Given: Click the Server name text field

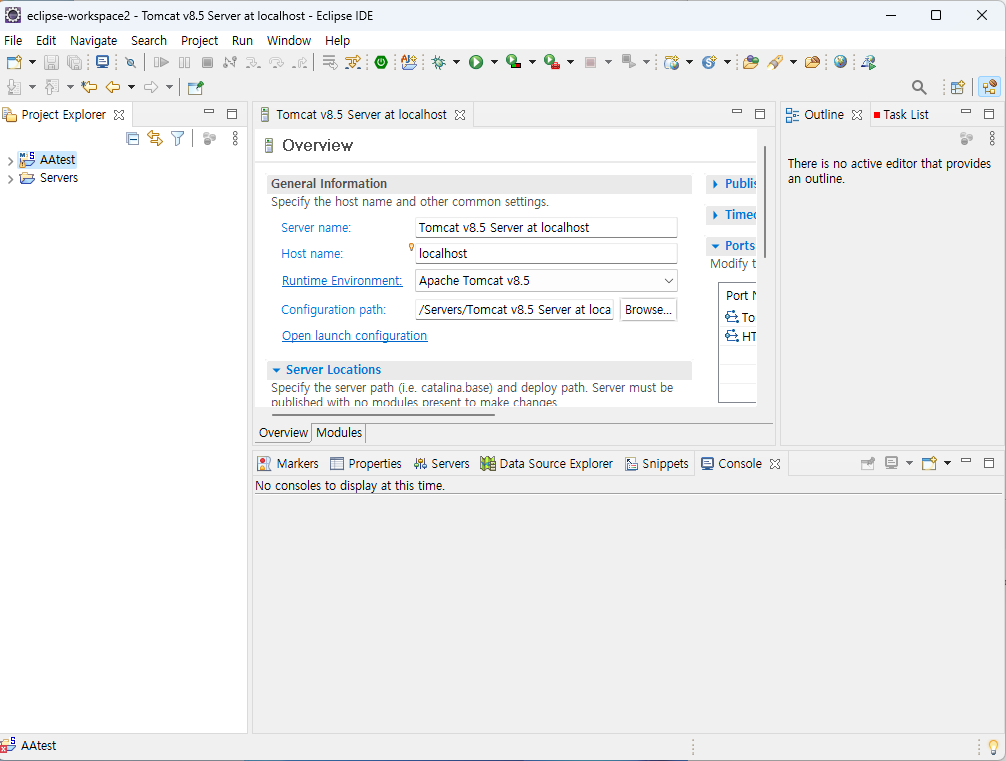Looking at the screenshot, I should coord(546,228).
